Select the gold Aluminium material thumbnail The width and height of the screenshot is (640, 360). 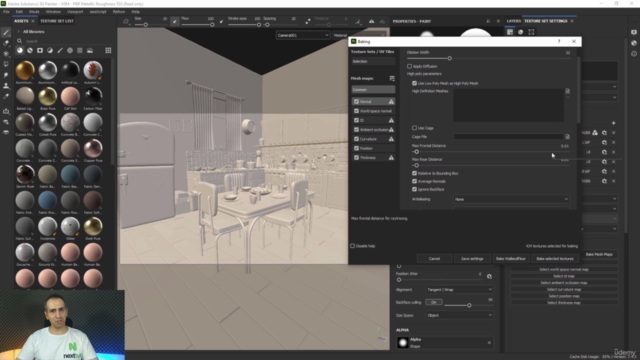25,71
